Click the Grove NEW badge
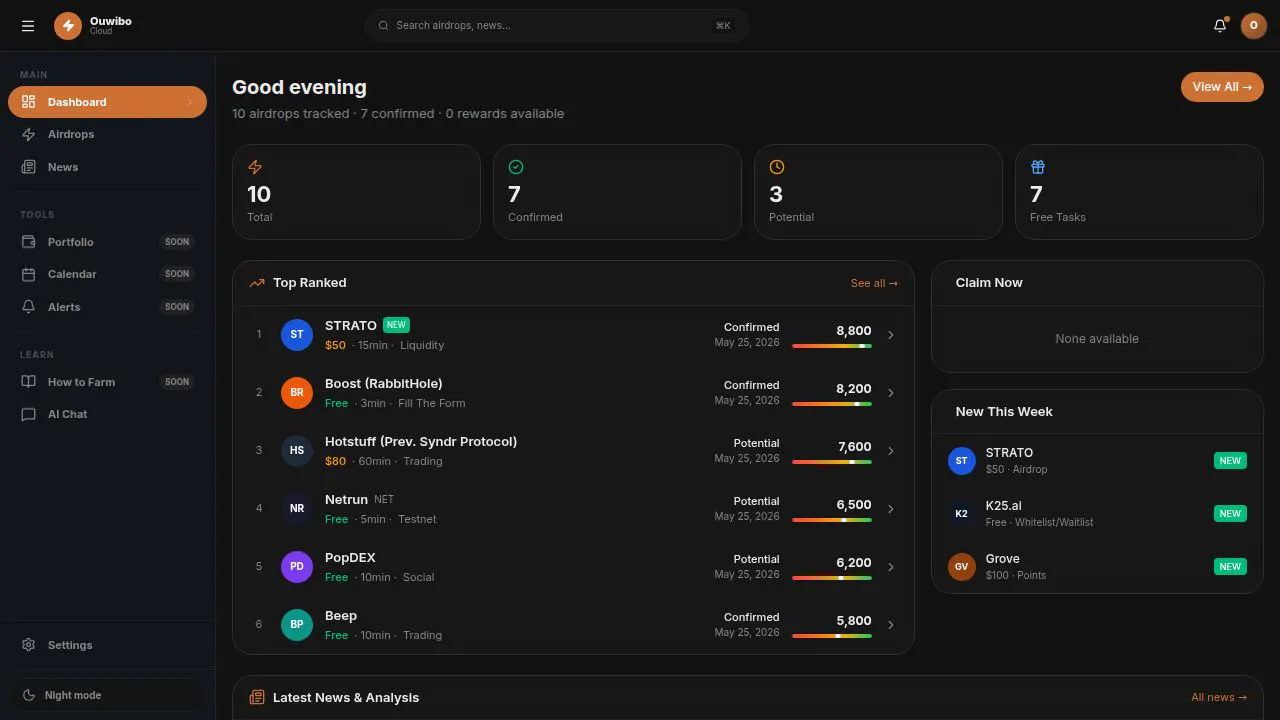 tap(1230, 567)
